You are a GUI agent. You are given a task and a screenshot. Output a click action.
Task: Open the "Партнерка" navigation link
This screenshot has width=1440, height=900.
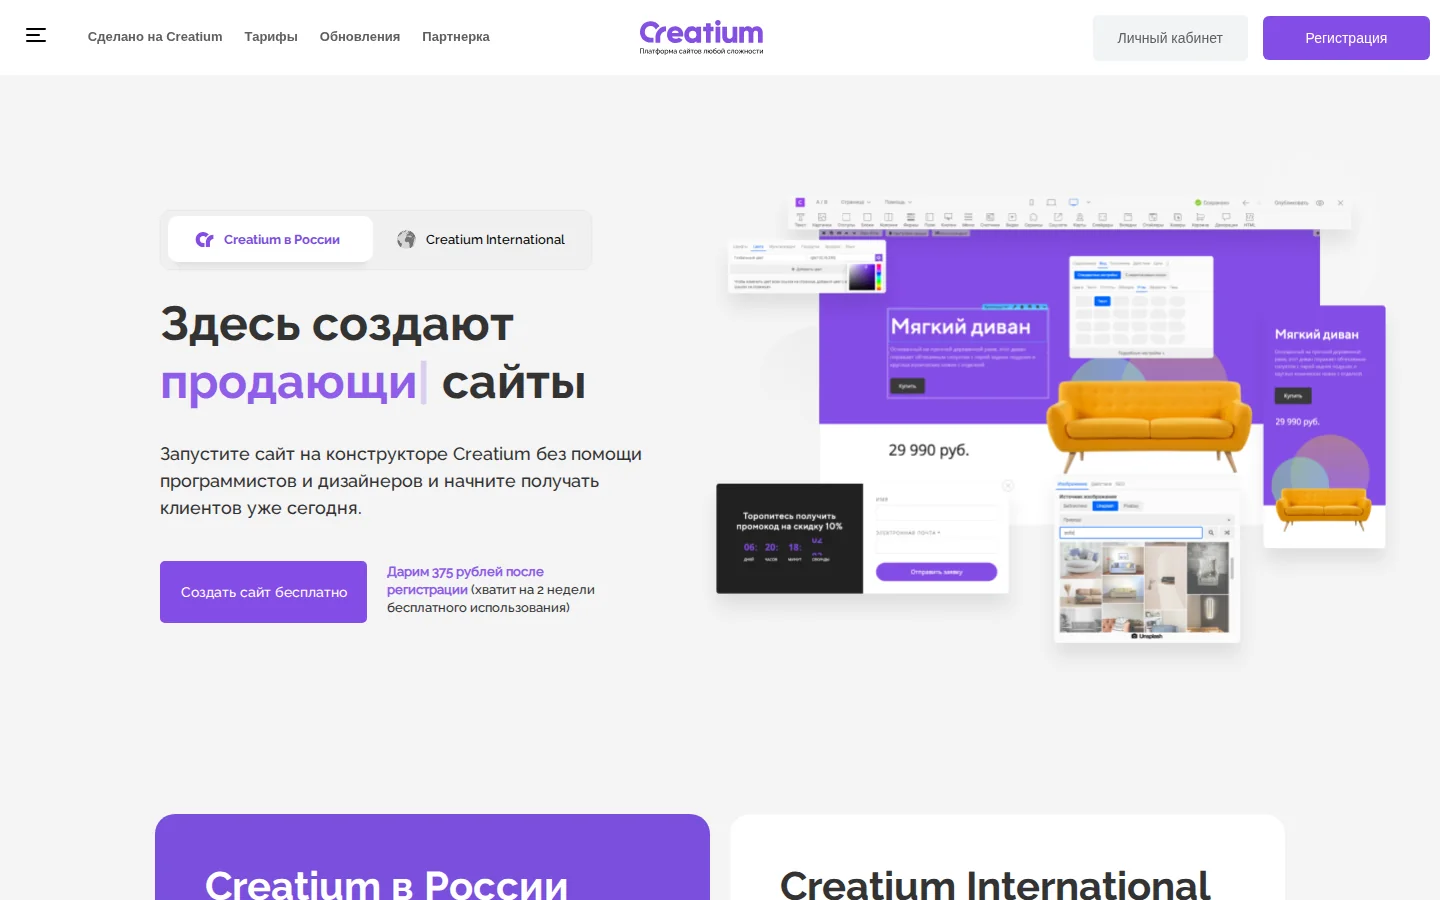456,37
